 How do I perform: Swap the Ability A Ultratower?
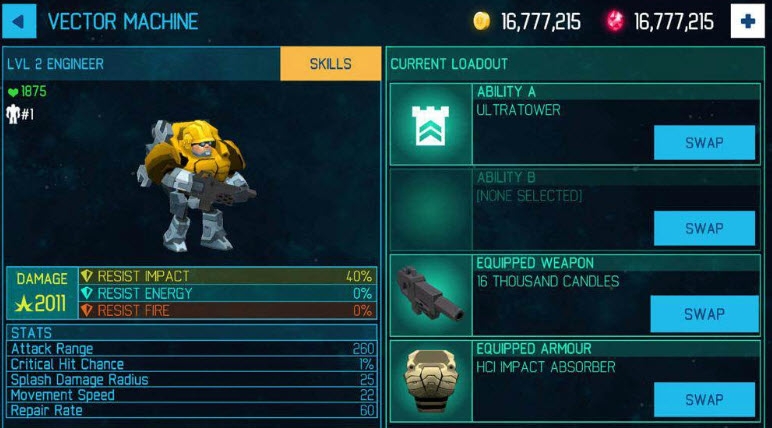(x=704, y=142)
